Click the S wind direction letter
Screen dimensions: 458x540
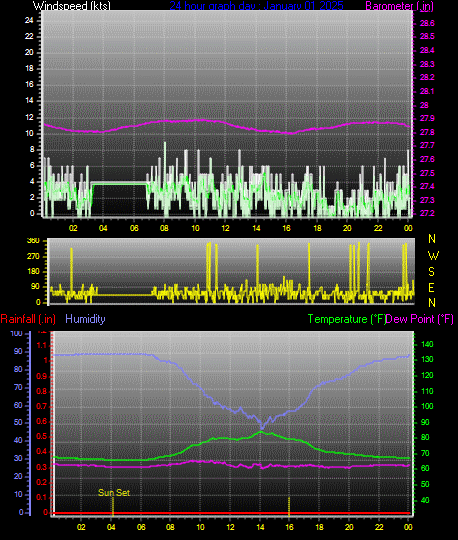[x=431, y=272]
